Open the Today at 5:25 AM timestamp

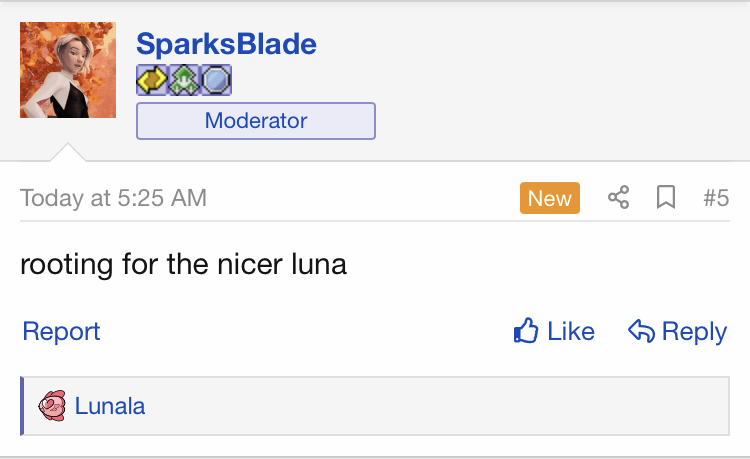[113, 198]
